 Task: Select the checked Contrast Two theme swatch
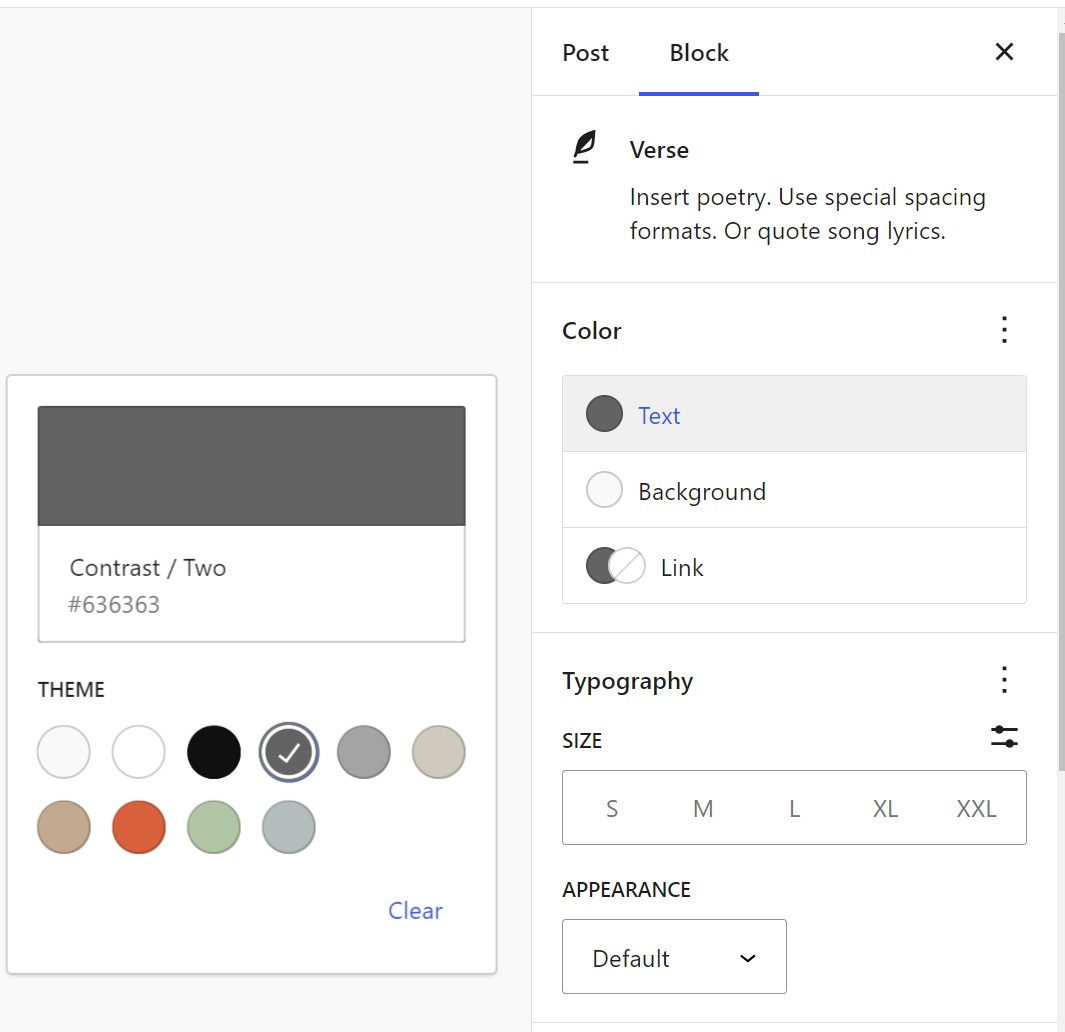click(x=288, y=752)
